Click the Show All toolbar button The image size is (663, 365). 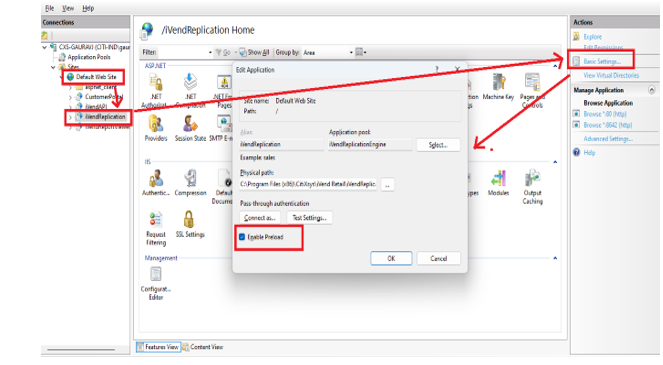pyautogui.click(x=254, y=52)
